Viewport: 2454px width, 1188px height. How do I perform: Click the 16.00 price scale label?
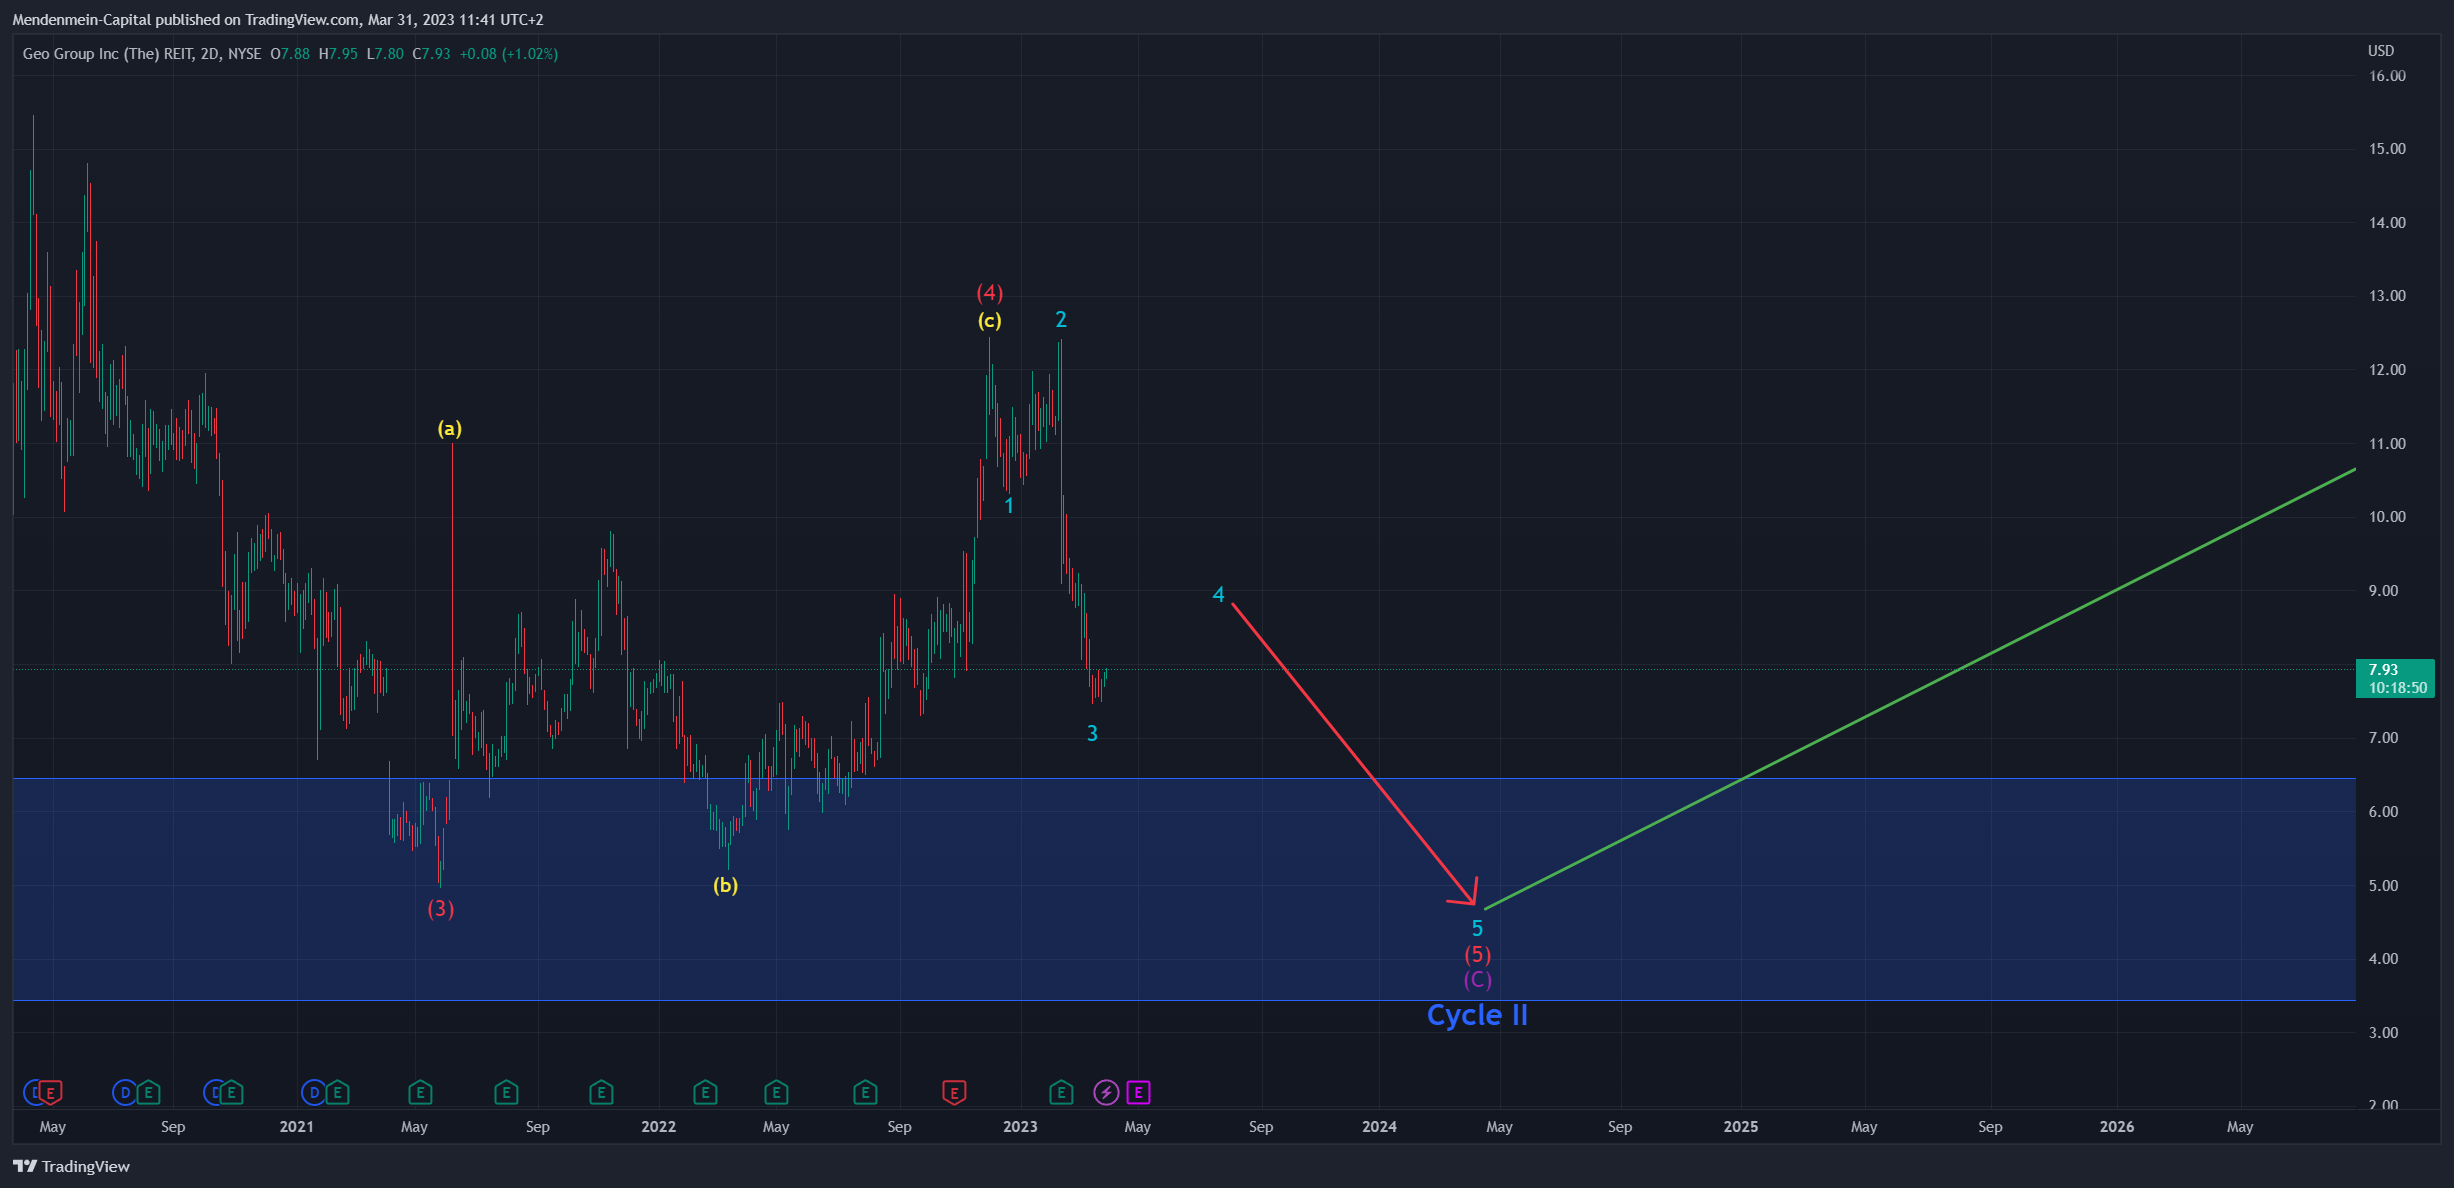click(2387, 76)
